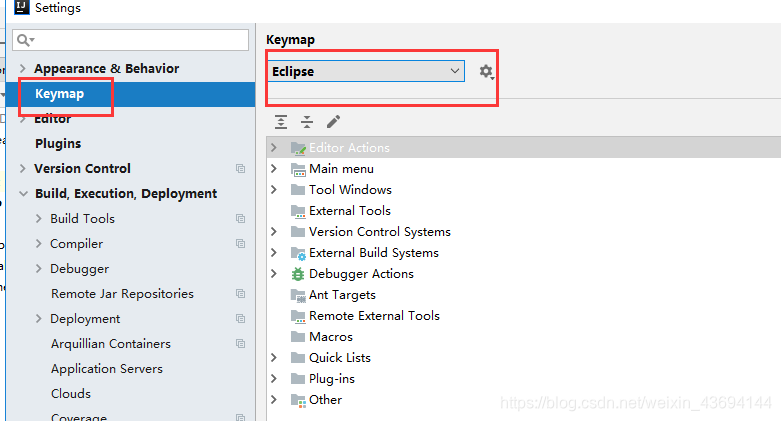Focus the settings search field
781x421 pixels.
[130, 40]
